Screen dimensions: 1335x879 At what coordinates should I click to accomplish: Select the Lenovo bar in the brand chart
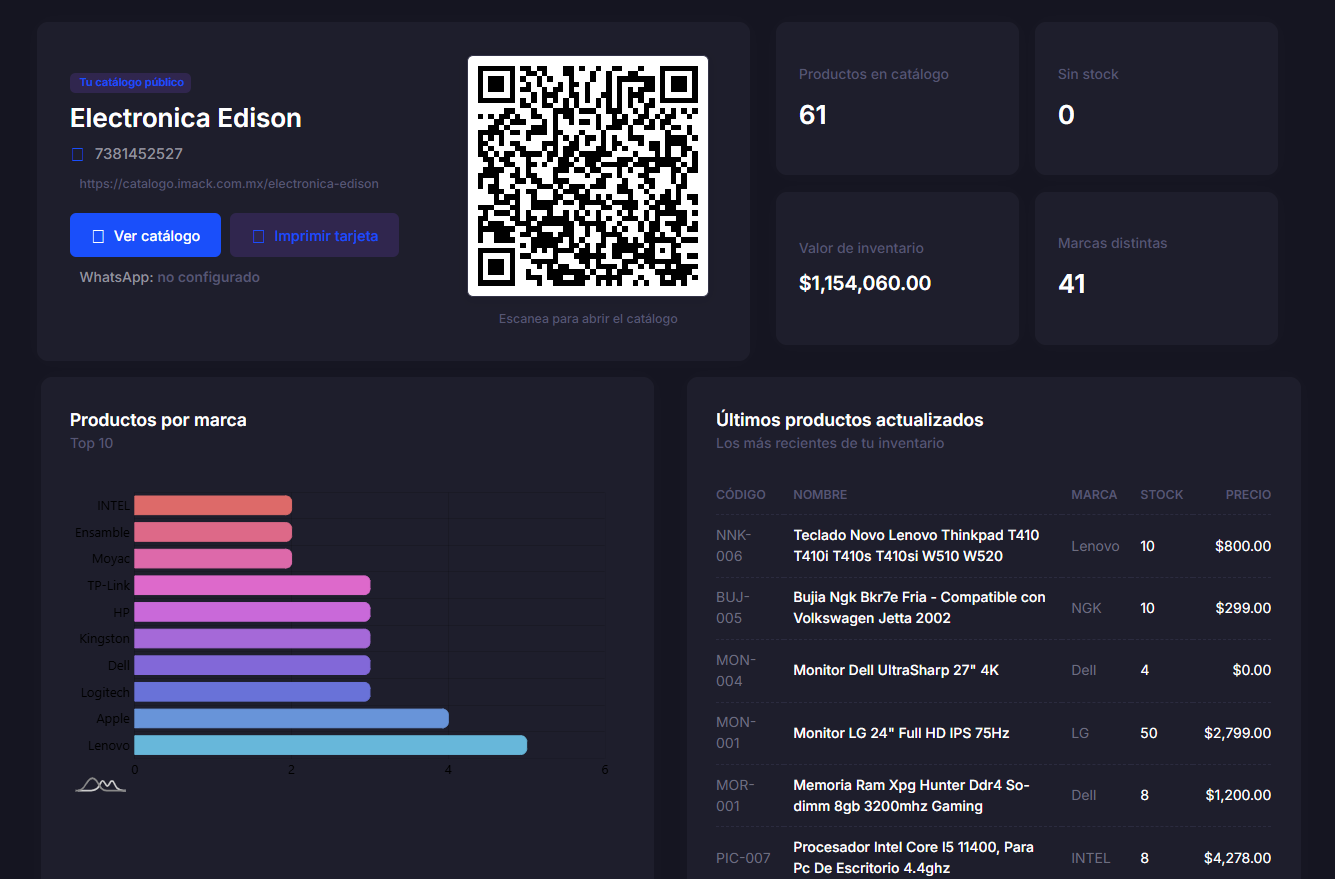[330, 745]
